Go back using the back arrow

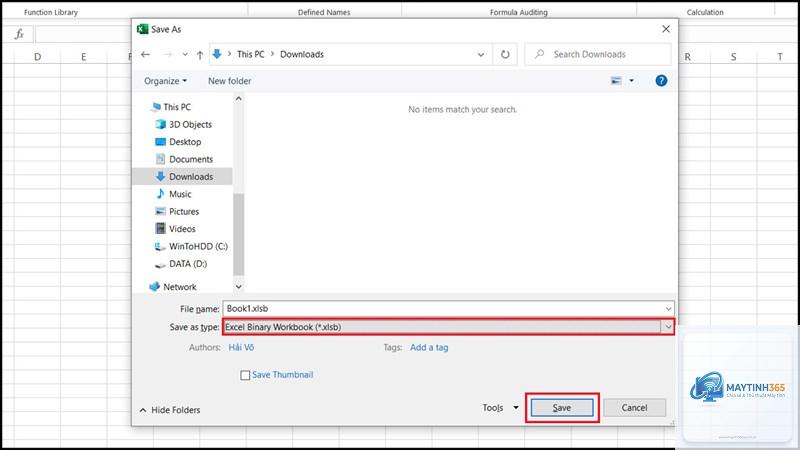pyautogui.click(x=145, y=54)
